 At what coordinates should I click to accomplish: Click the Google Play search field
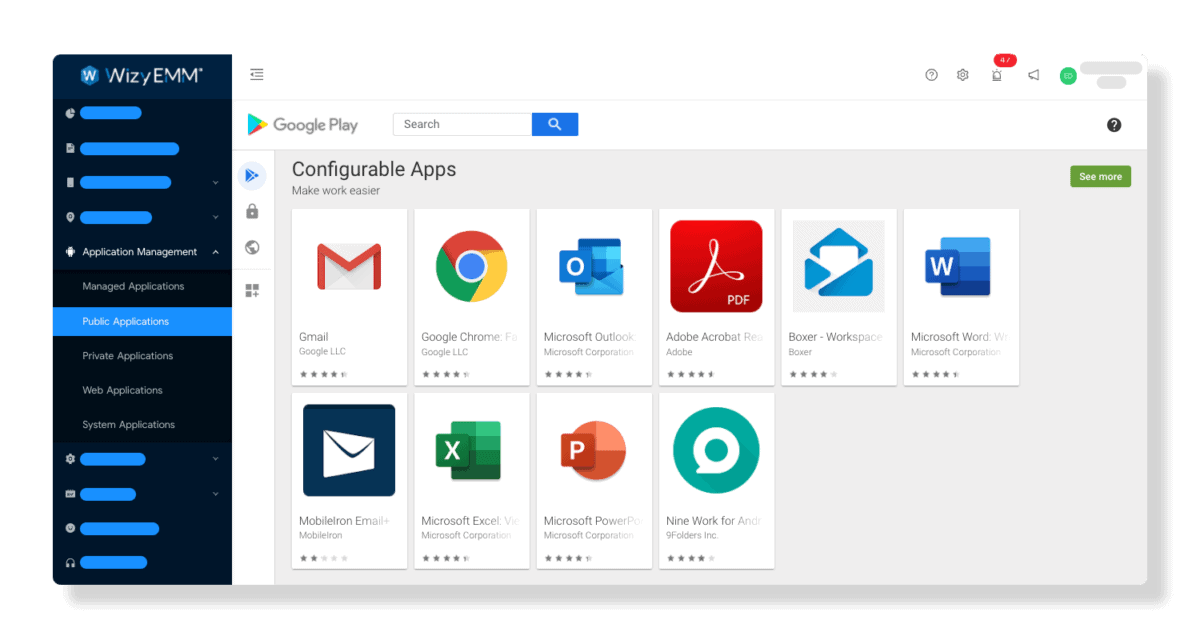(463, 123)
